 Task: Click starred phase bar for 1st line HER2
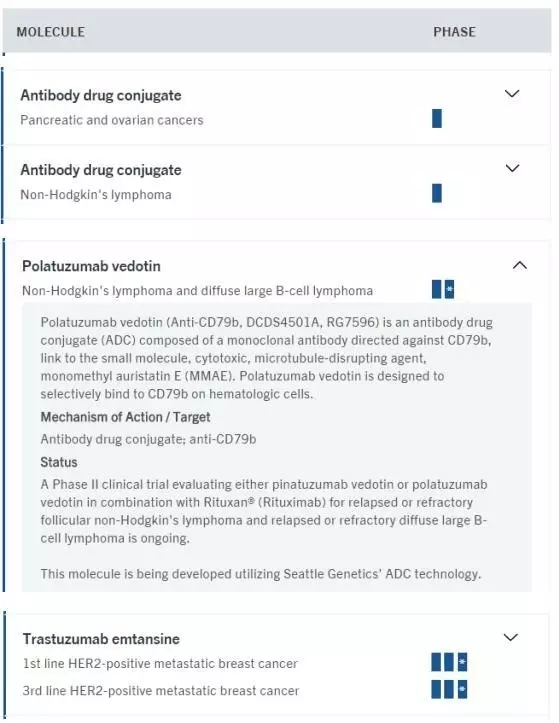pos(463,662)
